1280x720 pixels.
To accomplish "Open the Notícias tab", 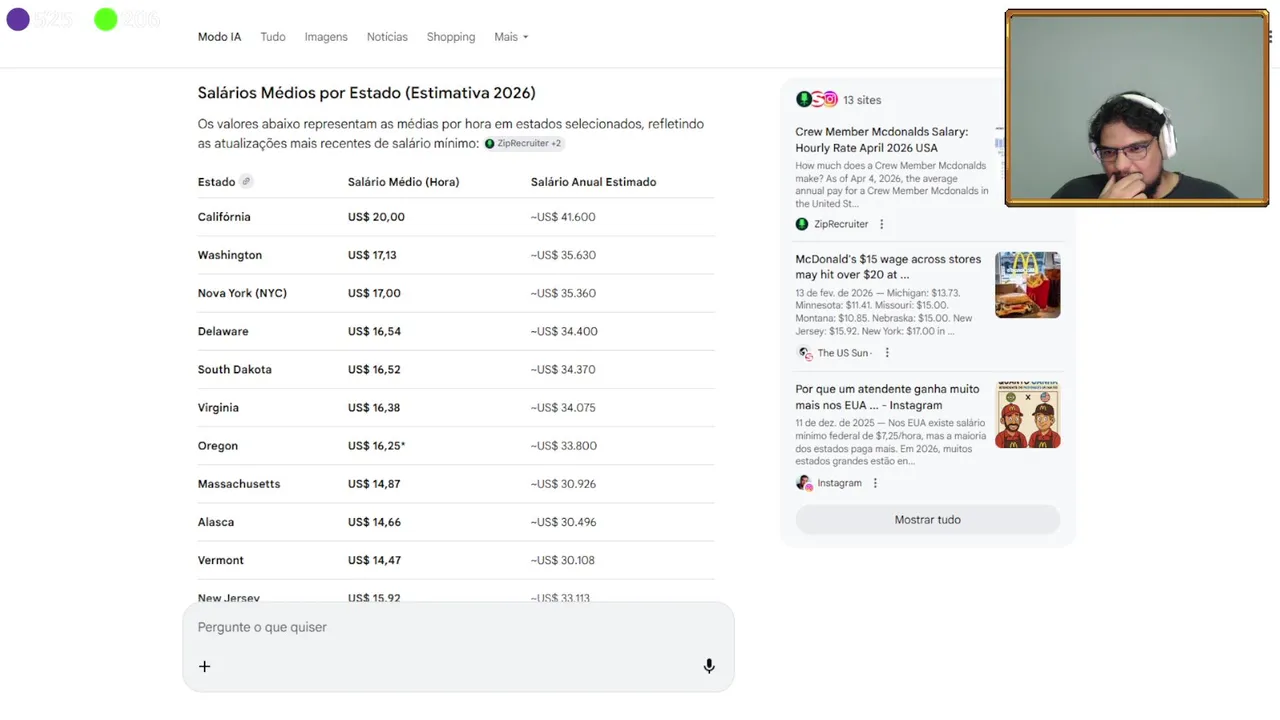I will tap(387, 37).
